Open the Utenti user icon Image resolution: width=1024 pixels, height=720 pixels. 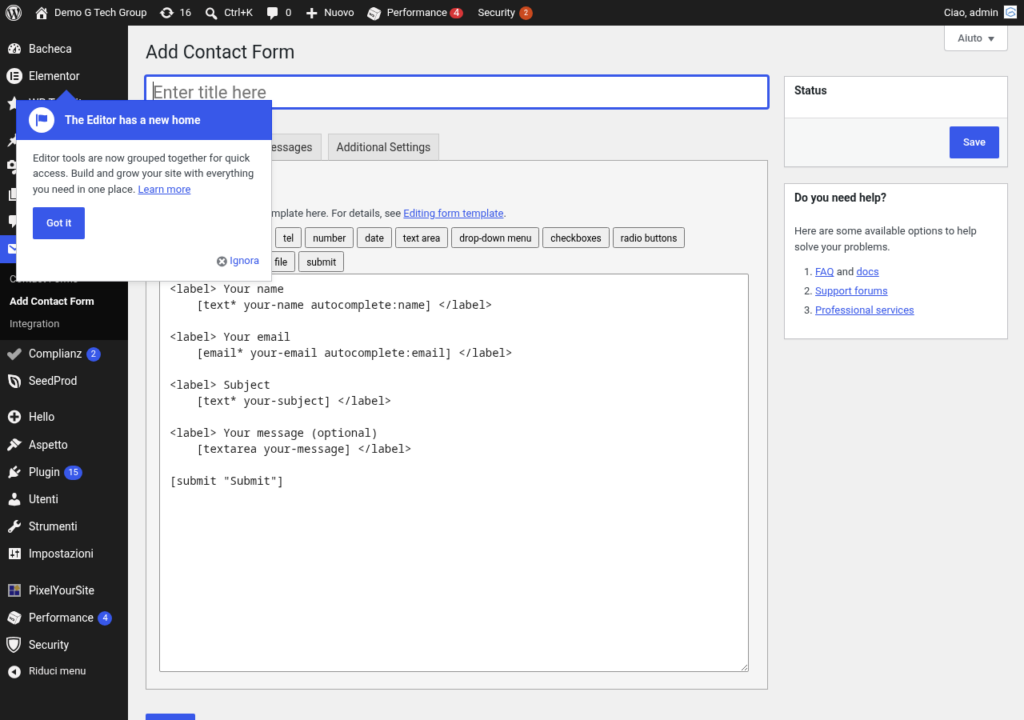pos(14,499)
